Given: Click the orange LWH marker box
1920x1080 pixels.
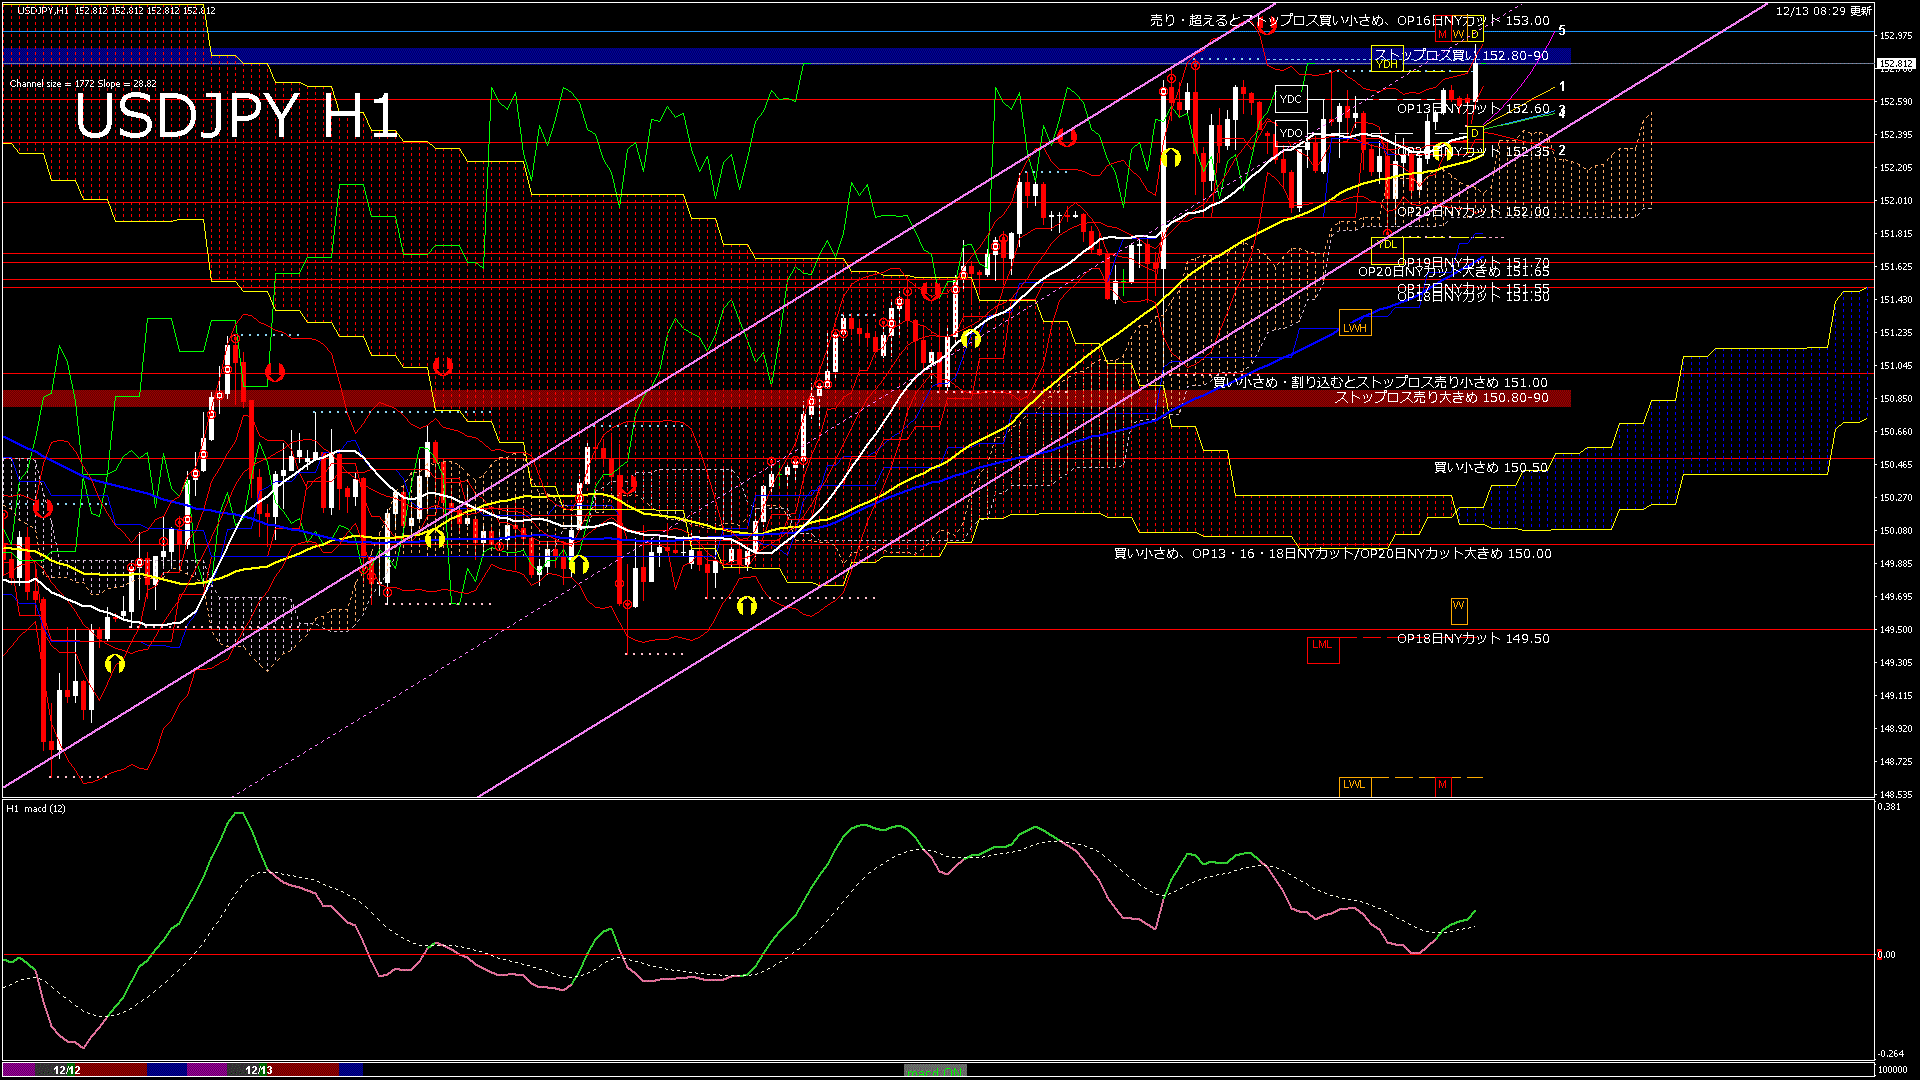Looking at the screenshot, I should pyautogui.click(x=1354, y=328).
